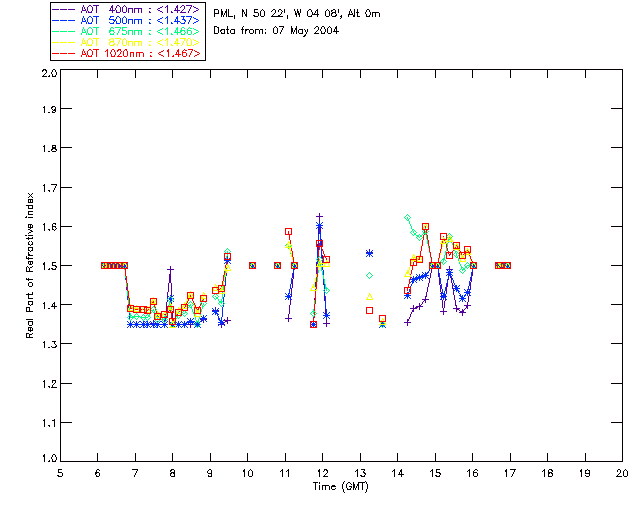Click the y-axis tick label 1.5
640x512 pixels.
[x=49, y=266]
